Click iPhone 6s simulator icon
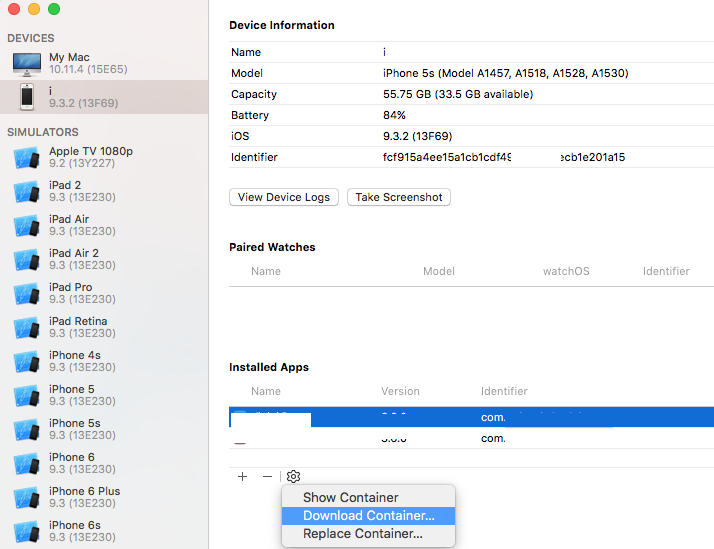This screenshot has height=549, width=714. [x=26, y=532]
